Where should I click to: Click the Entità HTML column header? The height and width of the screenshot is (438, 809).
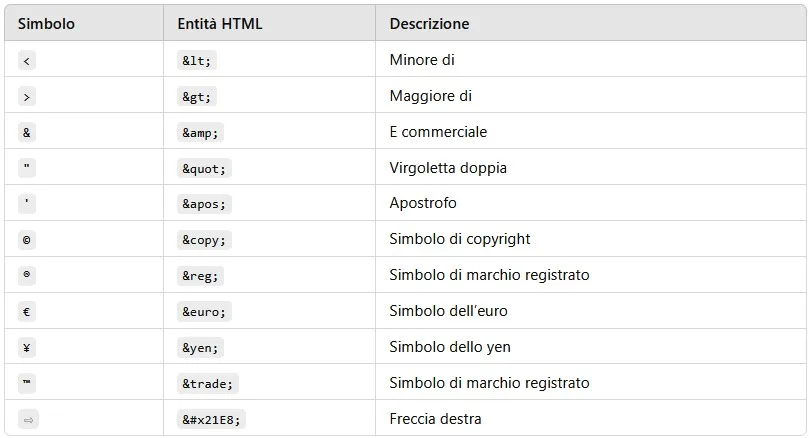click(x=220, y=24)
